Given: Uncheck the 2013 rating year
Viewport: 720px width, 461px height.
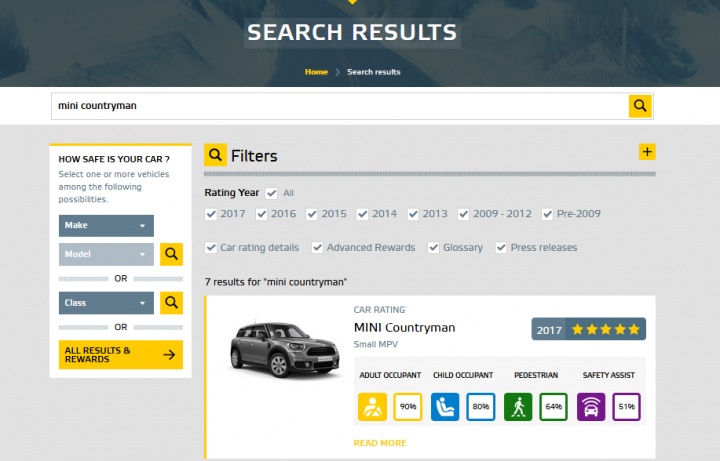Looking at the screenshot, I should [413, 214].
